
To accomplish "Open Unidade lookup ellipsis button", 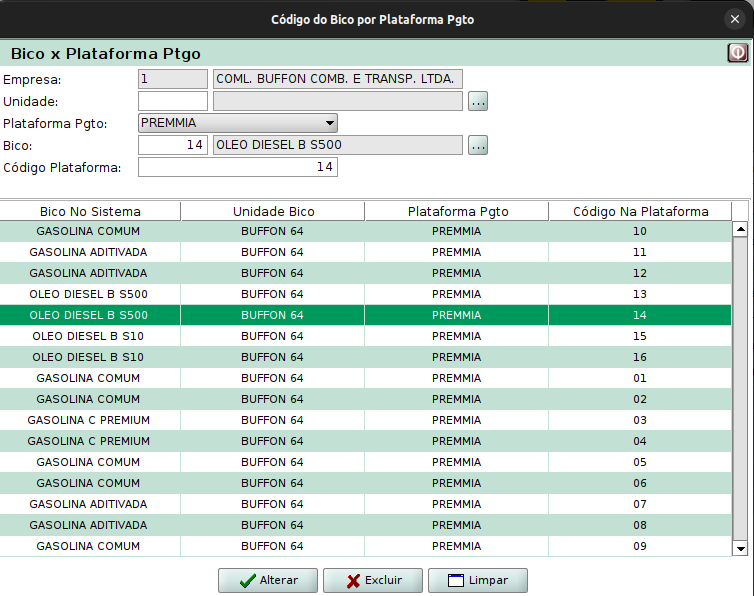I will point(478,101).
